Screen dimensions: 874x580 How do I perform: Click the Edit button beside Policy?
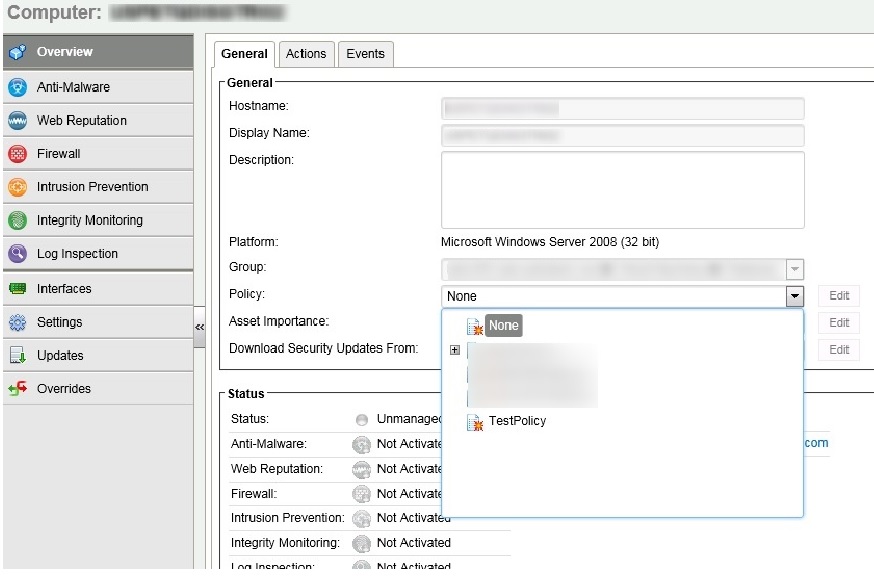(x=839, y=296)
